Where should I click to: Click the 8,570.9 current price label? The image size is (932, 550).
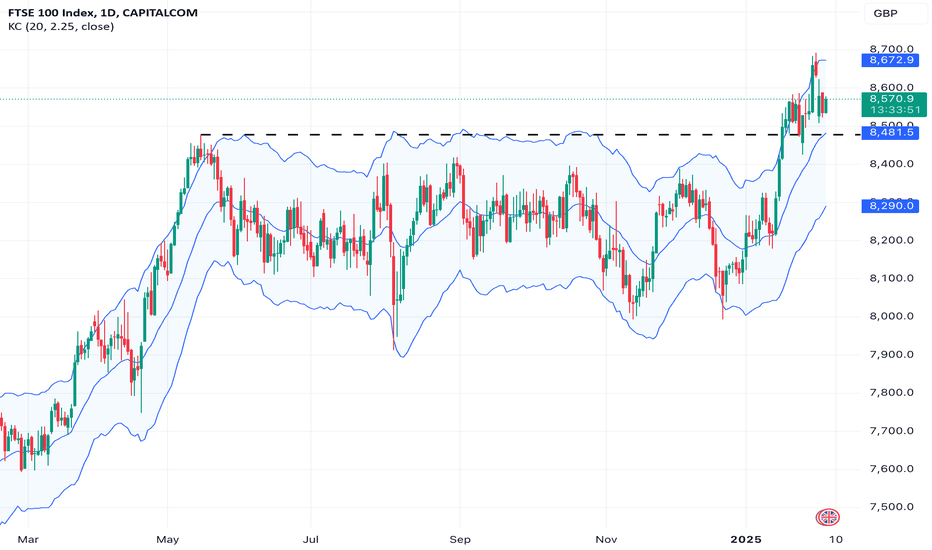(893, 99)
